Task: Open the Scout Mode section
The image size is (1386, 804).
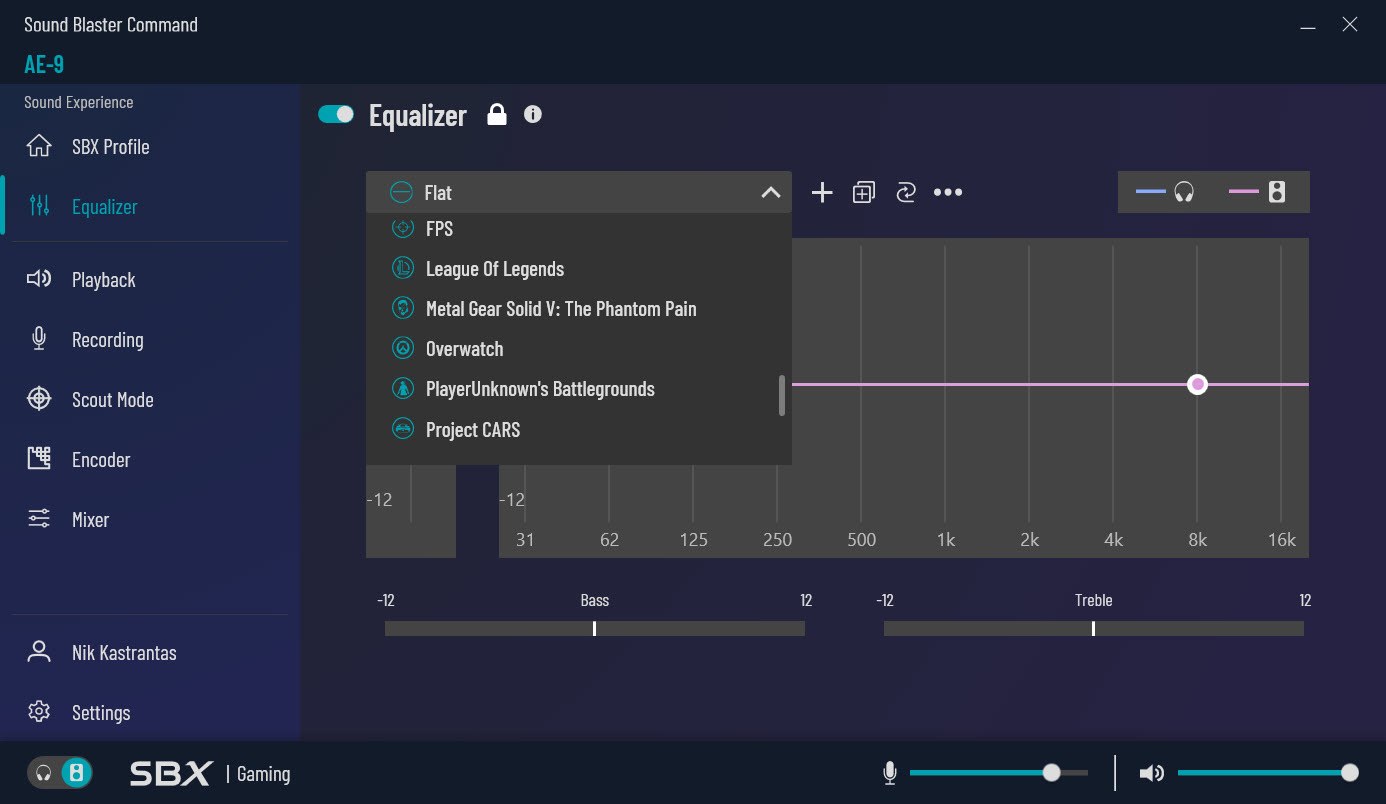Action: coord(112,399)
